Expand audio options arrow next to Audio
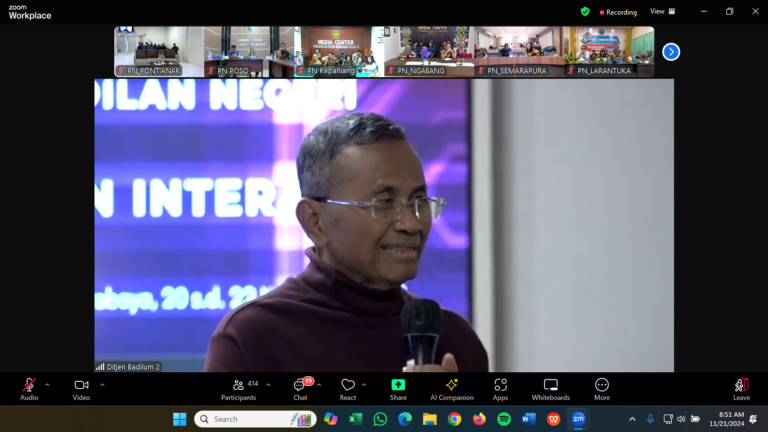 47,384
